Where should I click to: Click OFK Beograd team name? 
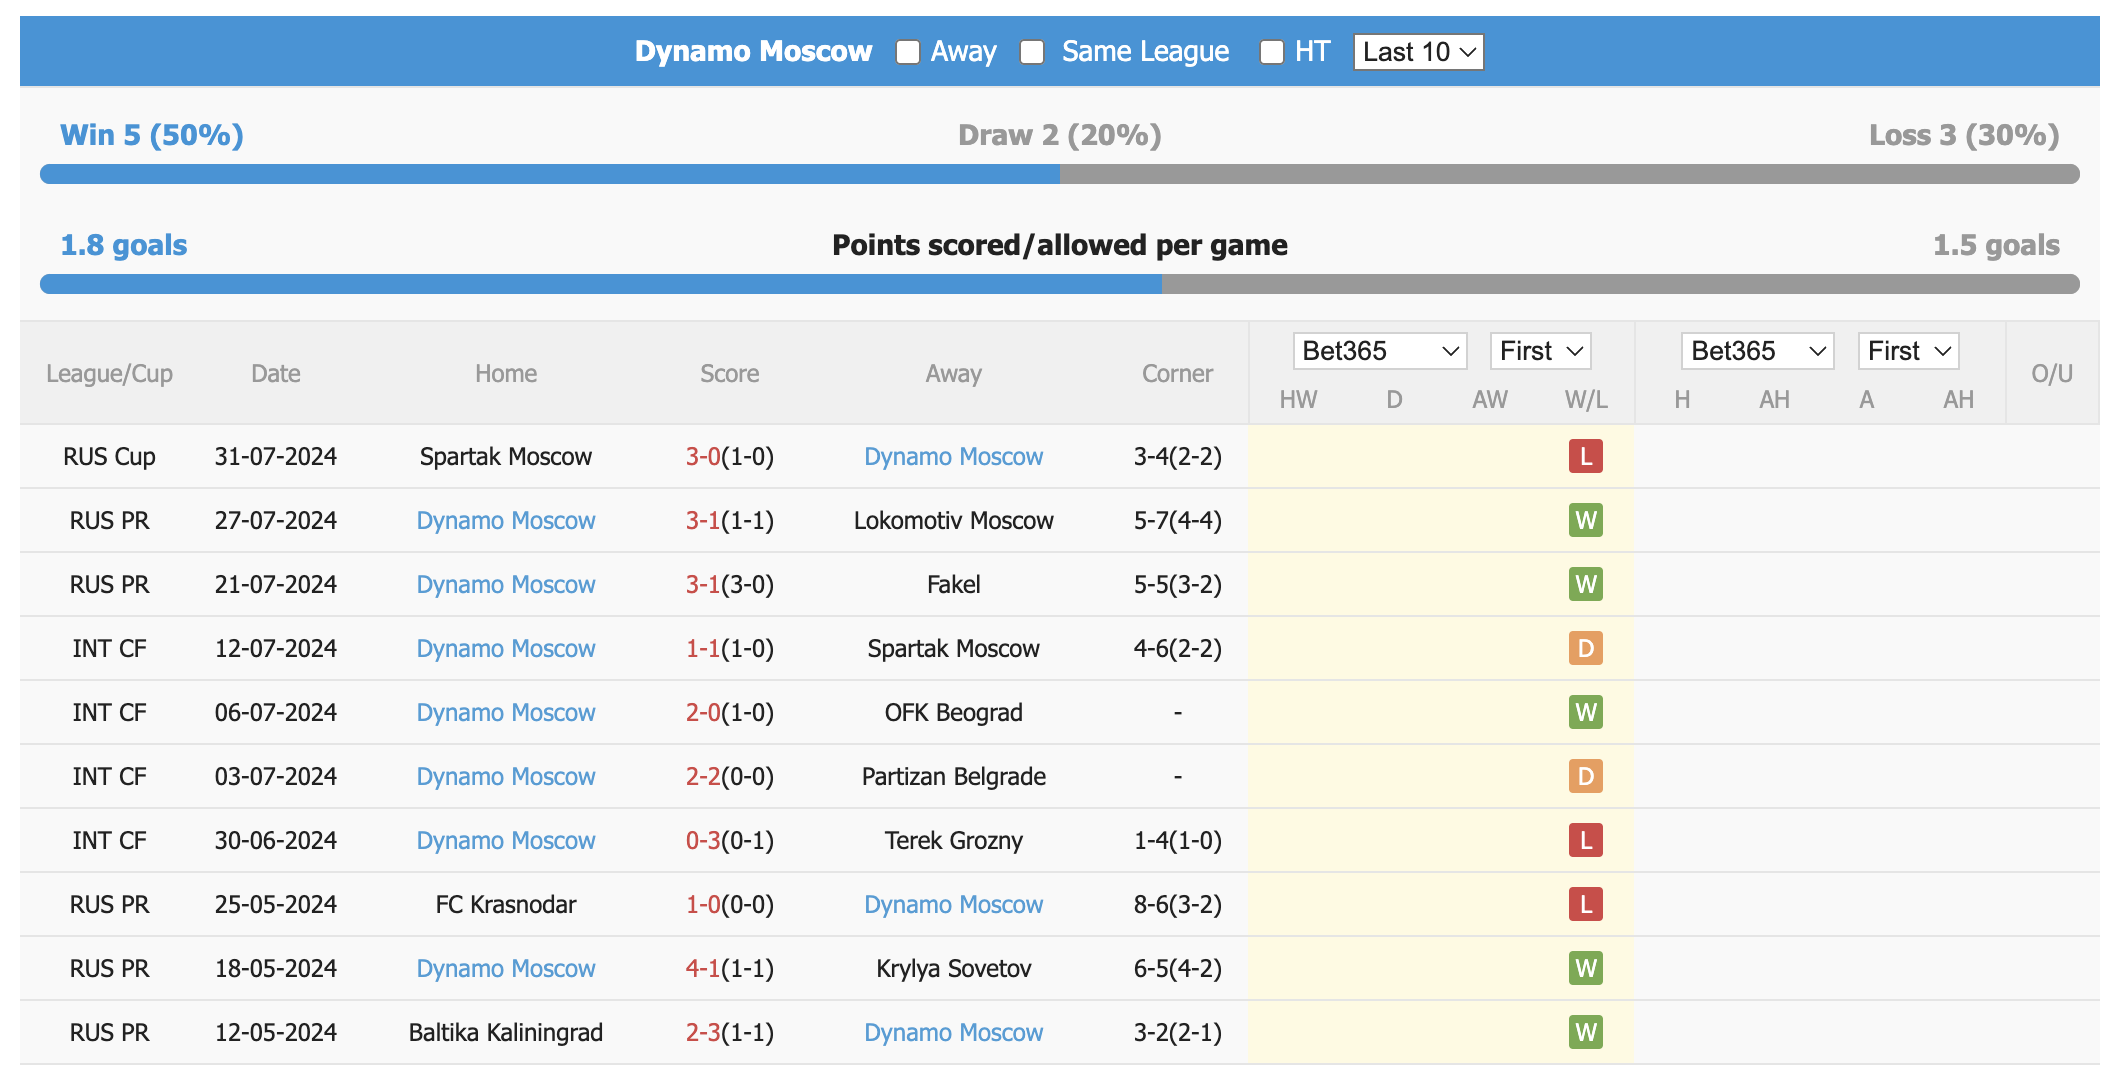(x=954, y=713)
